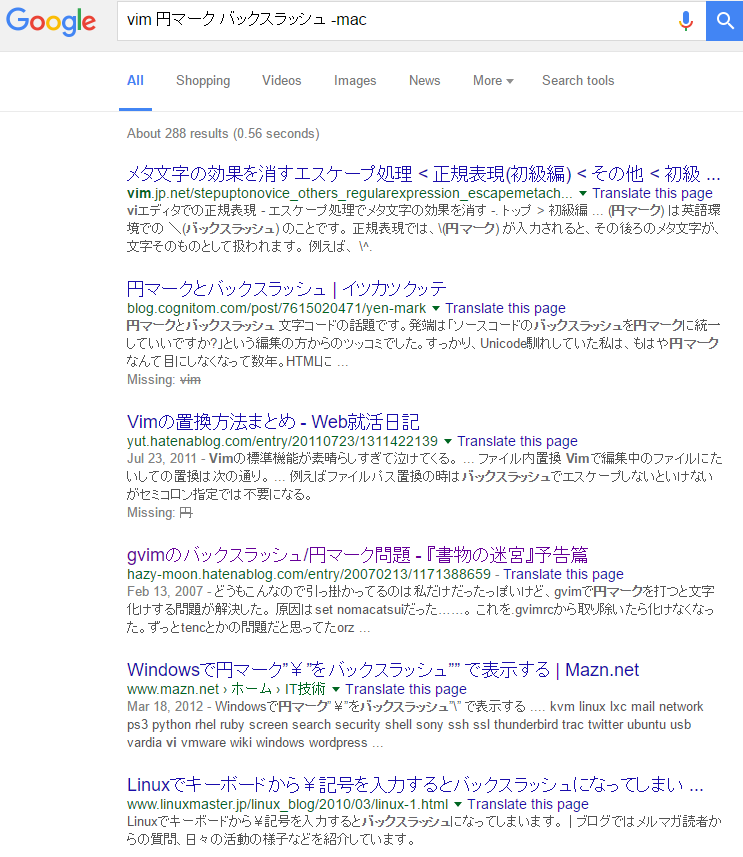Click the About 288 results text
Image resolution: width=743 pixels, height=857 pixels.
(223, 133)
